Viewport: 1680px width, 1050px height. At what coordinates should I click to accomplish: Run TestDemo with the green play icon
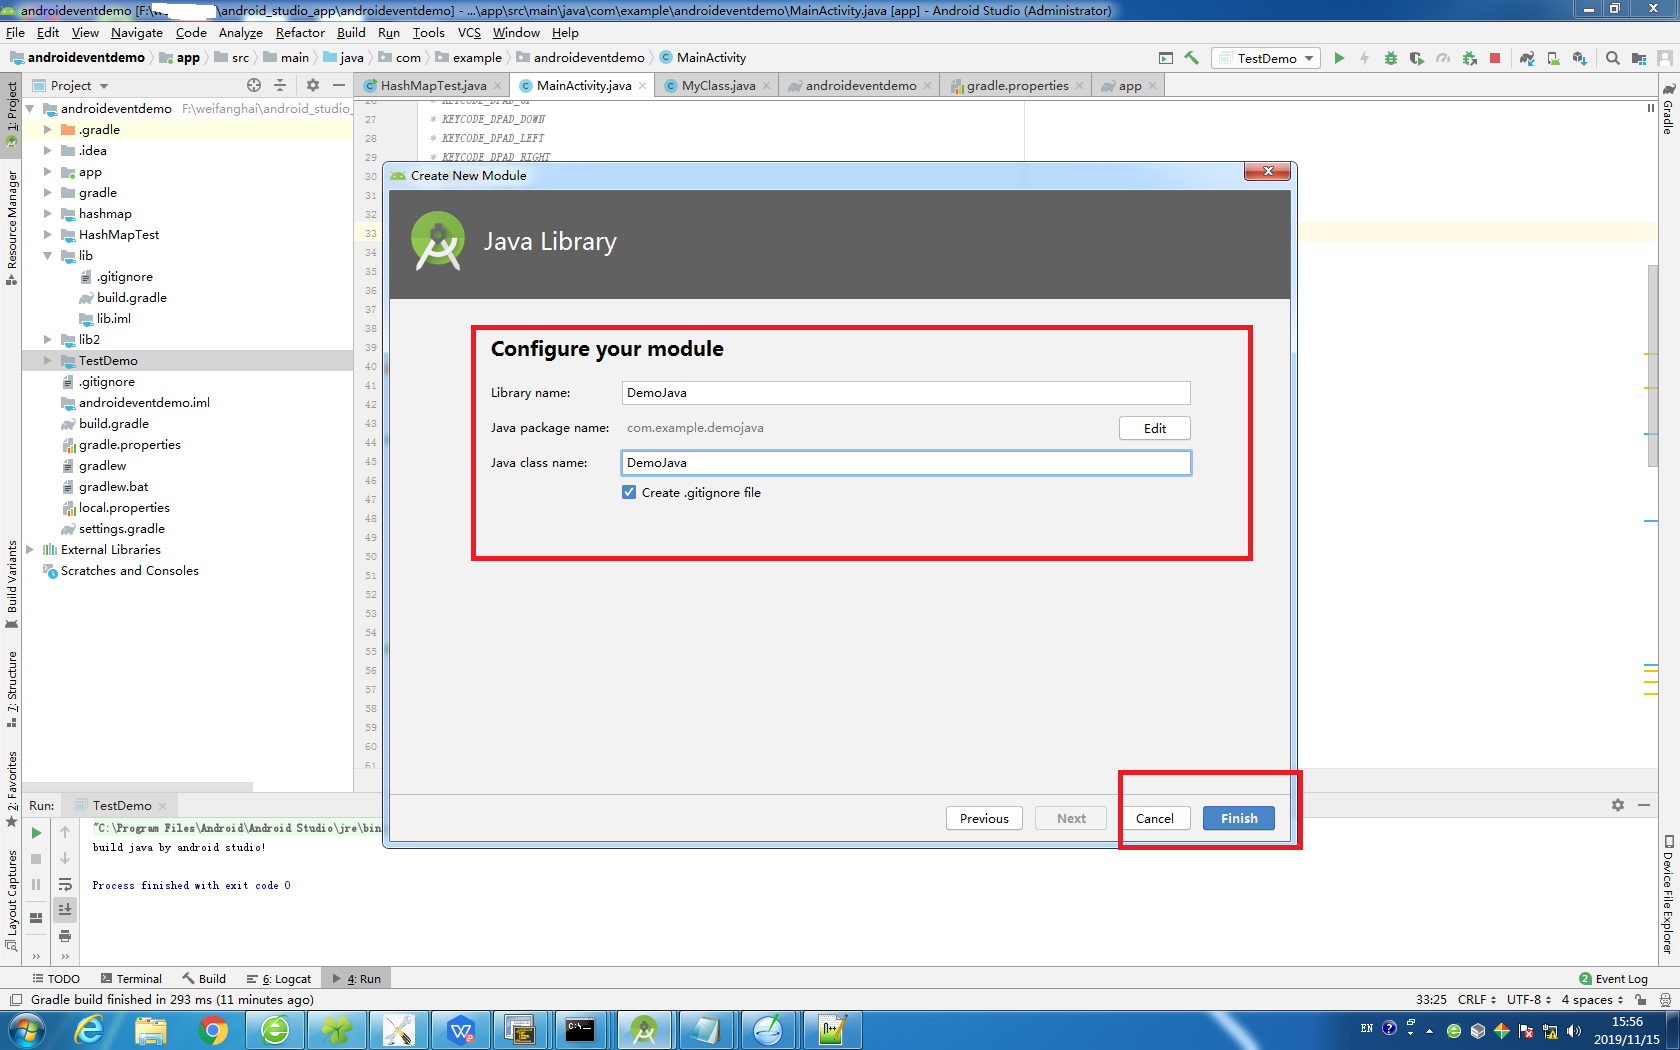1339,58
